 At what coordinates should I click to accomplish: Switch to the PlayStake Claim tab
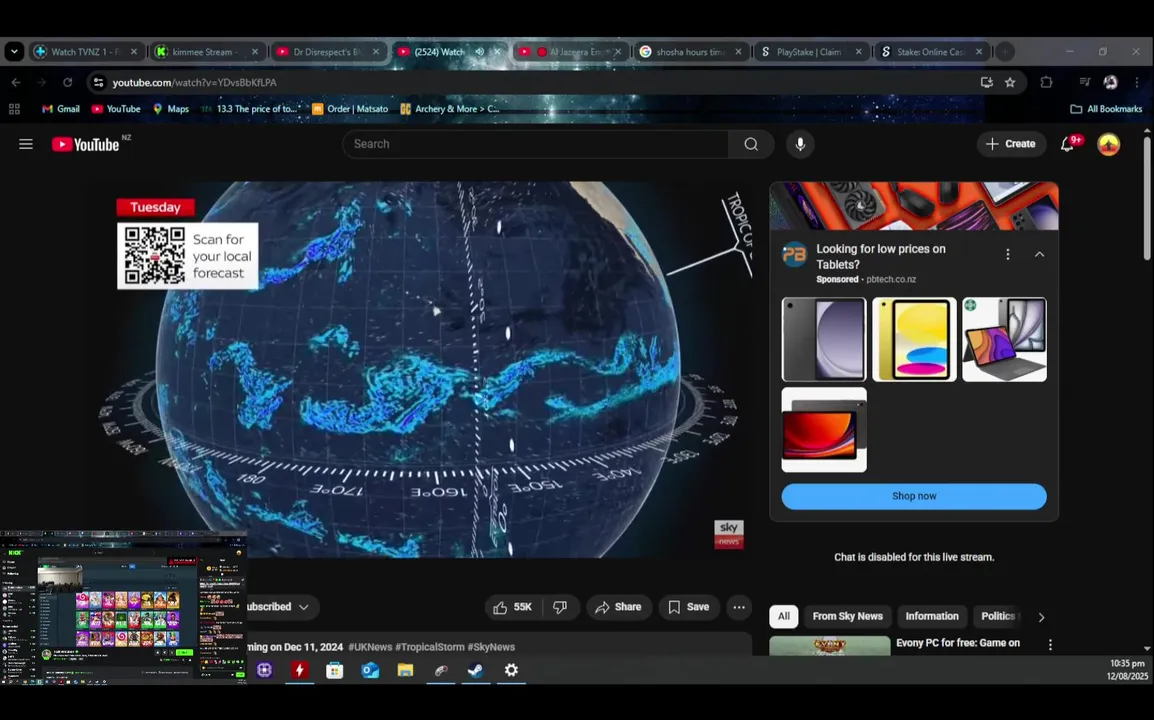(x=810, y=52)
